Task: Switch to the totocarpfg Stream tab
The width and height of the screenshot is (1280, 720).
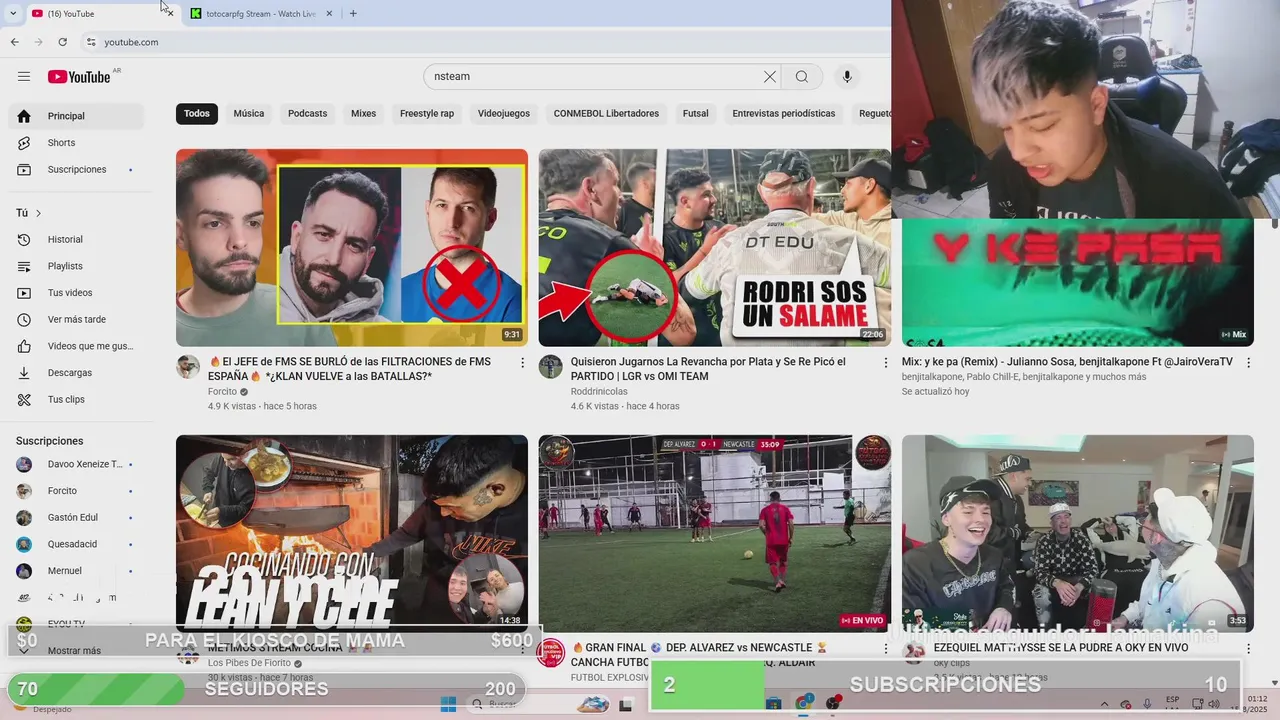Action: pyautogui.click(x=260, y=13)
